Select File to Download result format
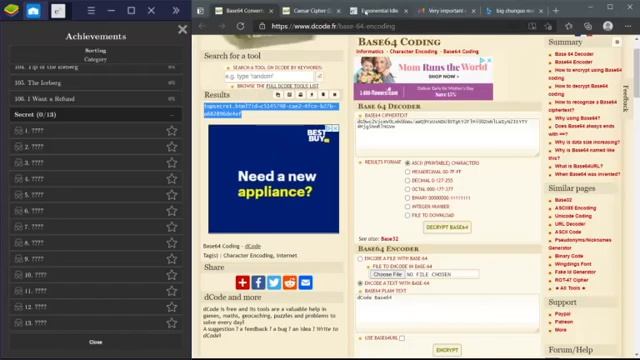 click(407, 215)
